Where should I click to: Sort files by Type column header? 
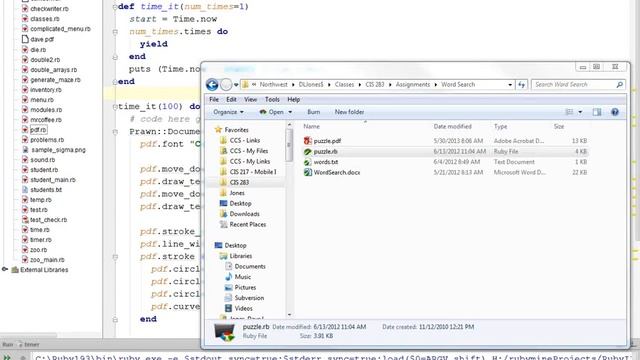click(500, 127)
